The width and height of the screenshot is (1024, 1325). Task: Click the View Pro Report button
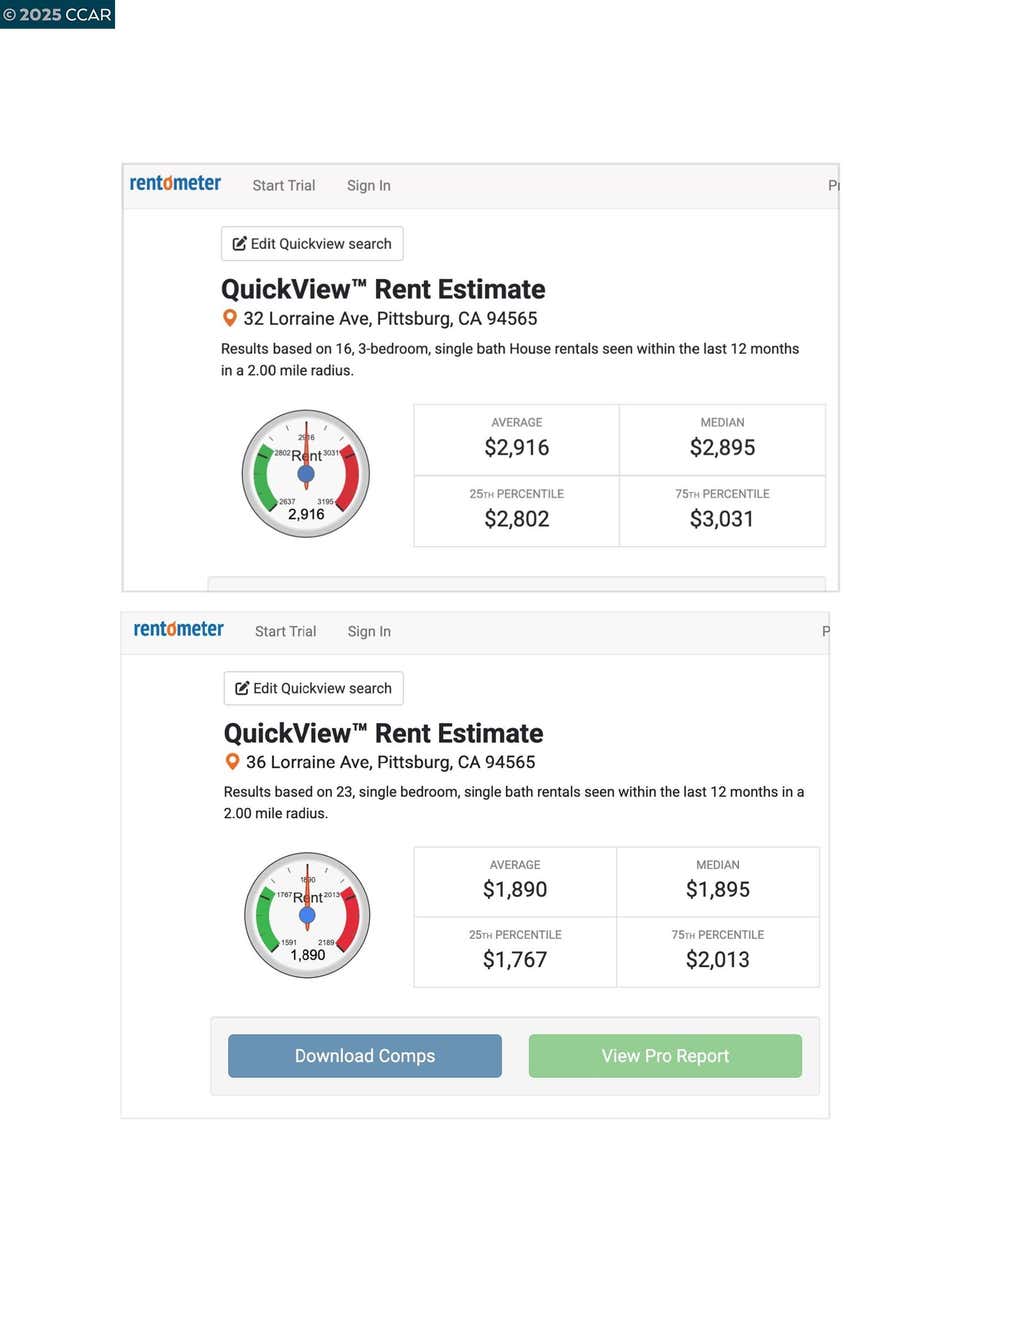tap(665, 1056)
